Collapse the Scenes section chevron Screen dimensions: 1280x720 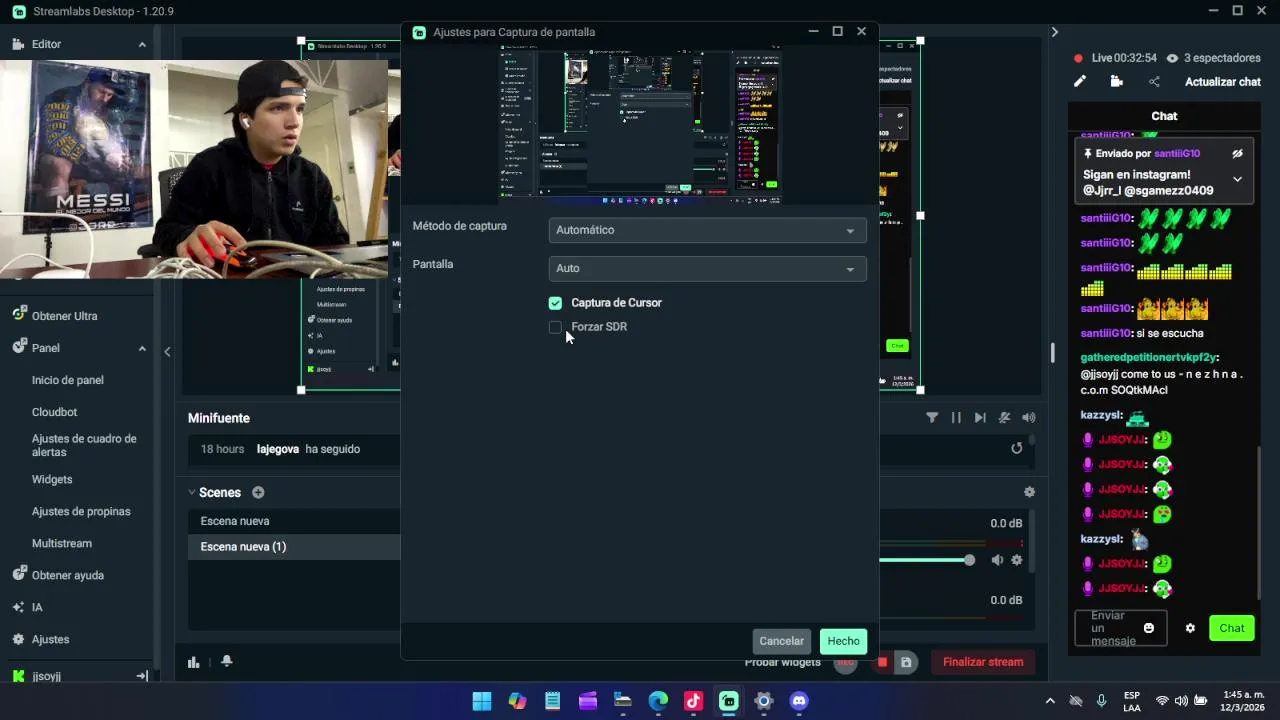pos(192,492)
